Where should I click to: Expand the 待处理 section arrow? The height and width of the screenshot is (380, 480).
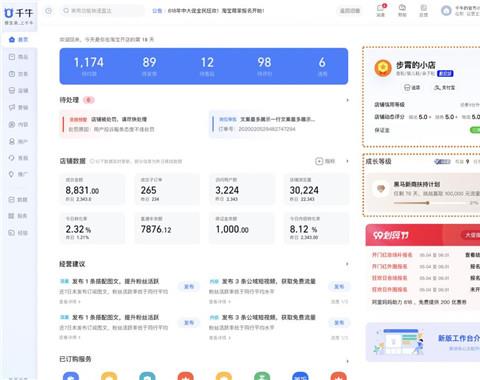(347, 100)
